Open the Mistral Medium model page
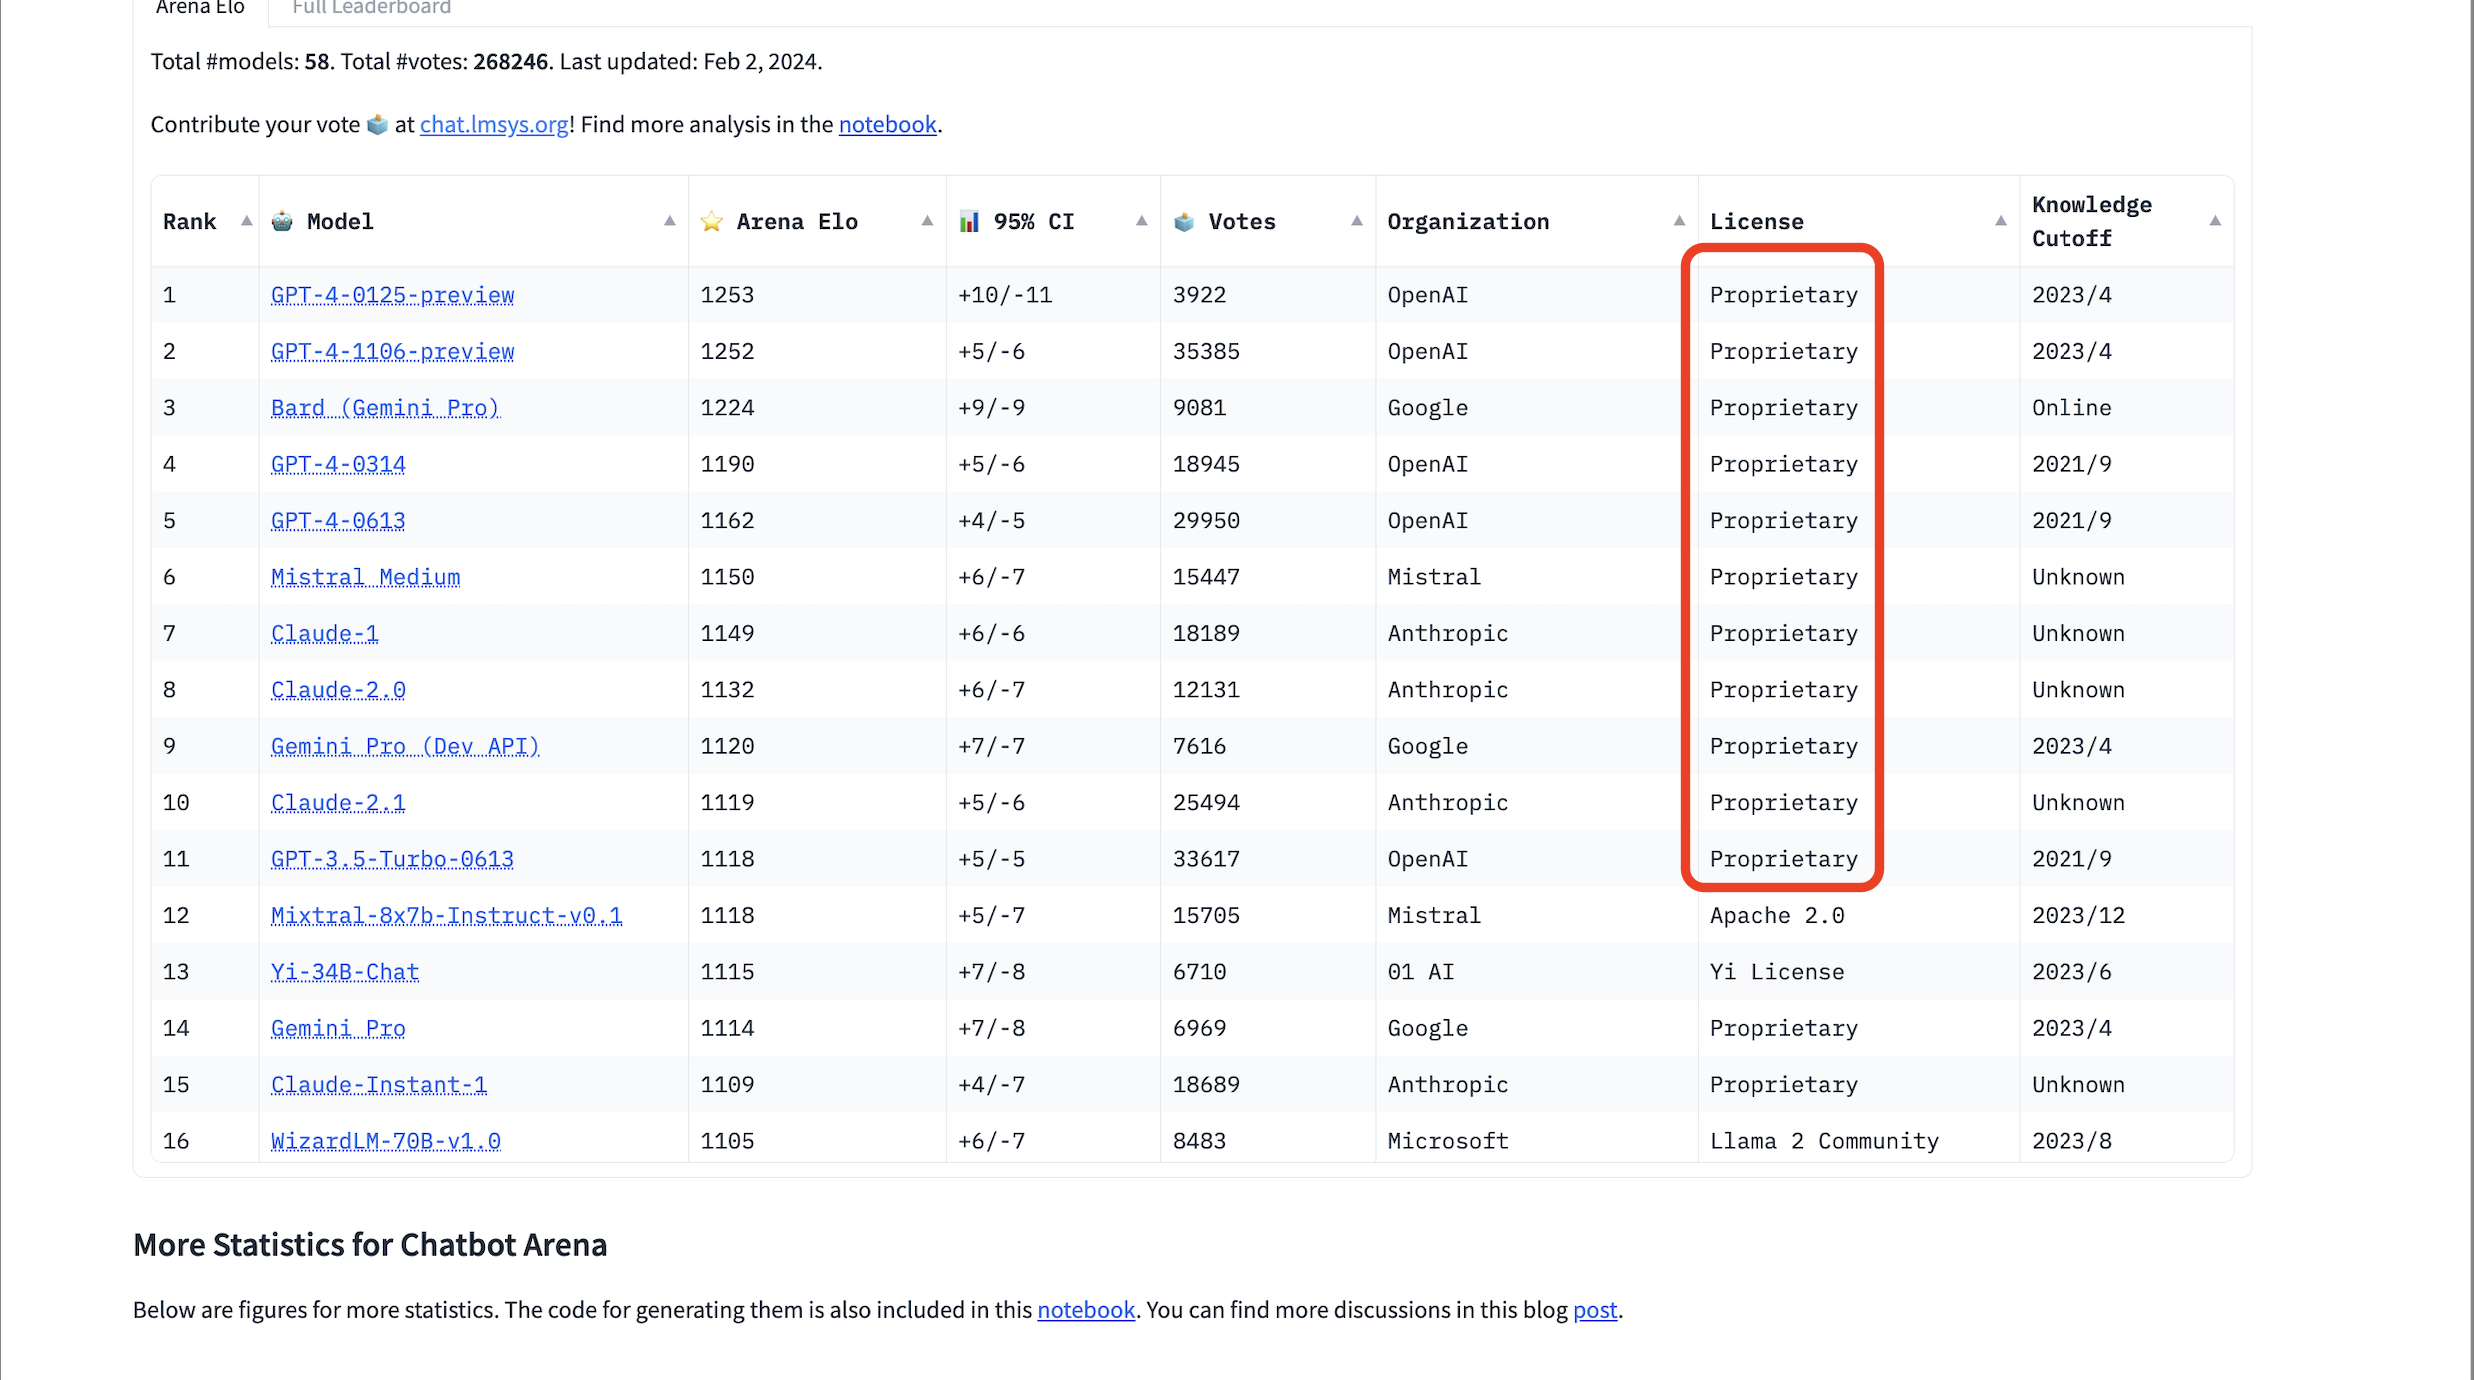 pyautogui.click(x=365, y=577)
